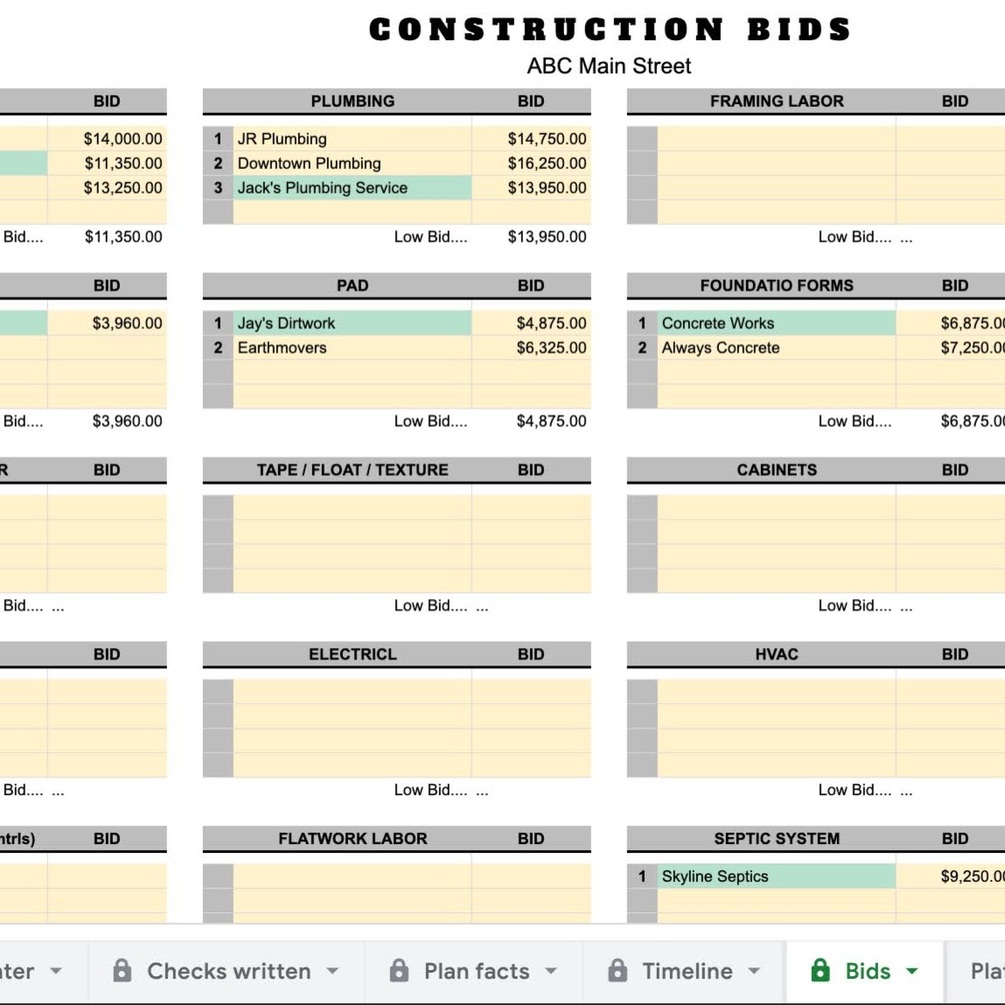Click the PLUMBING section header
The height and width of the screenshot is (1005, 1005).
tap(352, 101)
